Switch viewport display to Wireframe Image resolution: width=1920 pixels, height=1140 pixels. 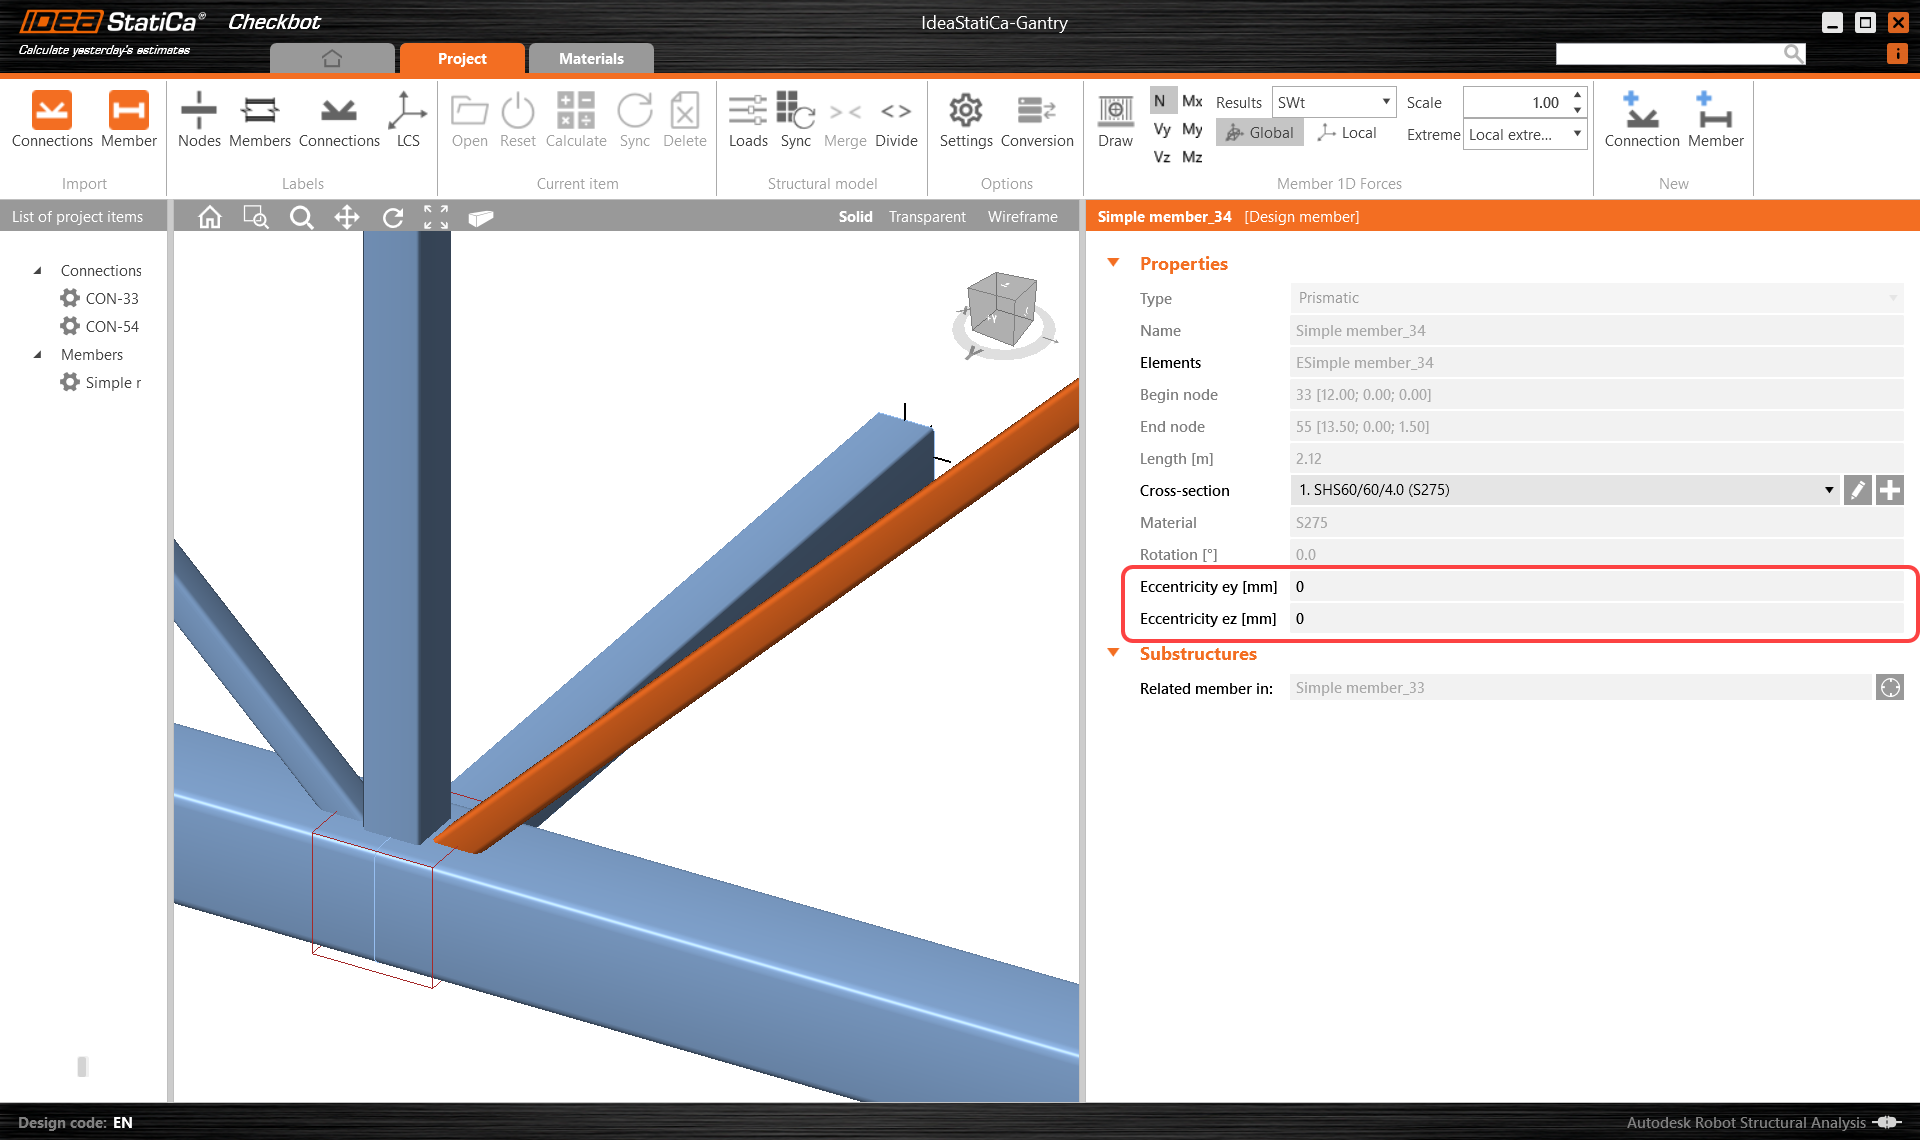(x=1022, y=216)
